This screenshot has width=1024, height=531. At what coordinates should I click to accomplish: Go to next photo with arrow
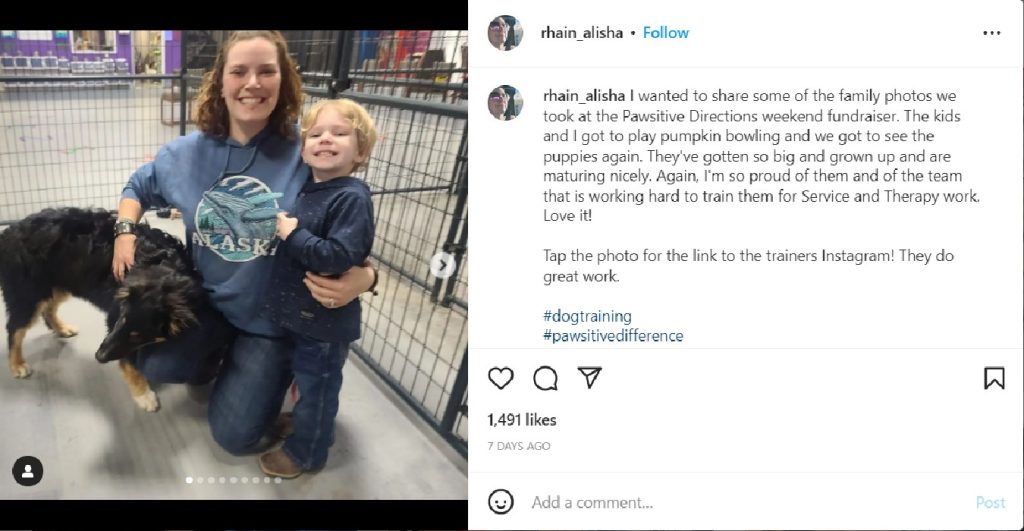coord(441,265)
